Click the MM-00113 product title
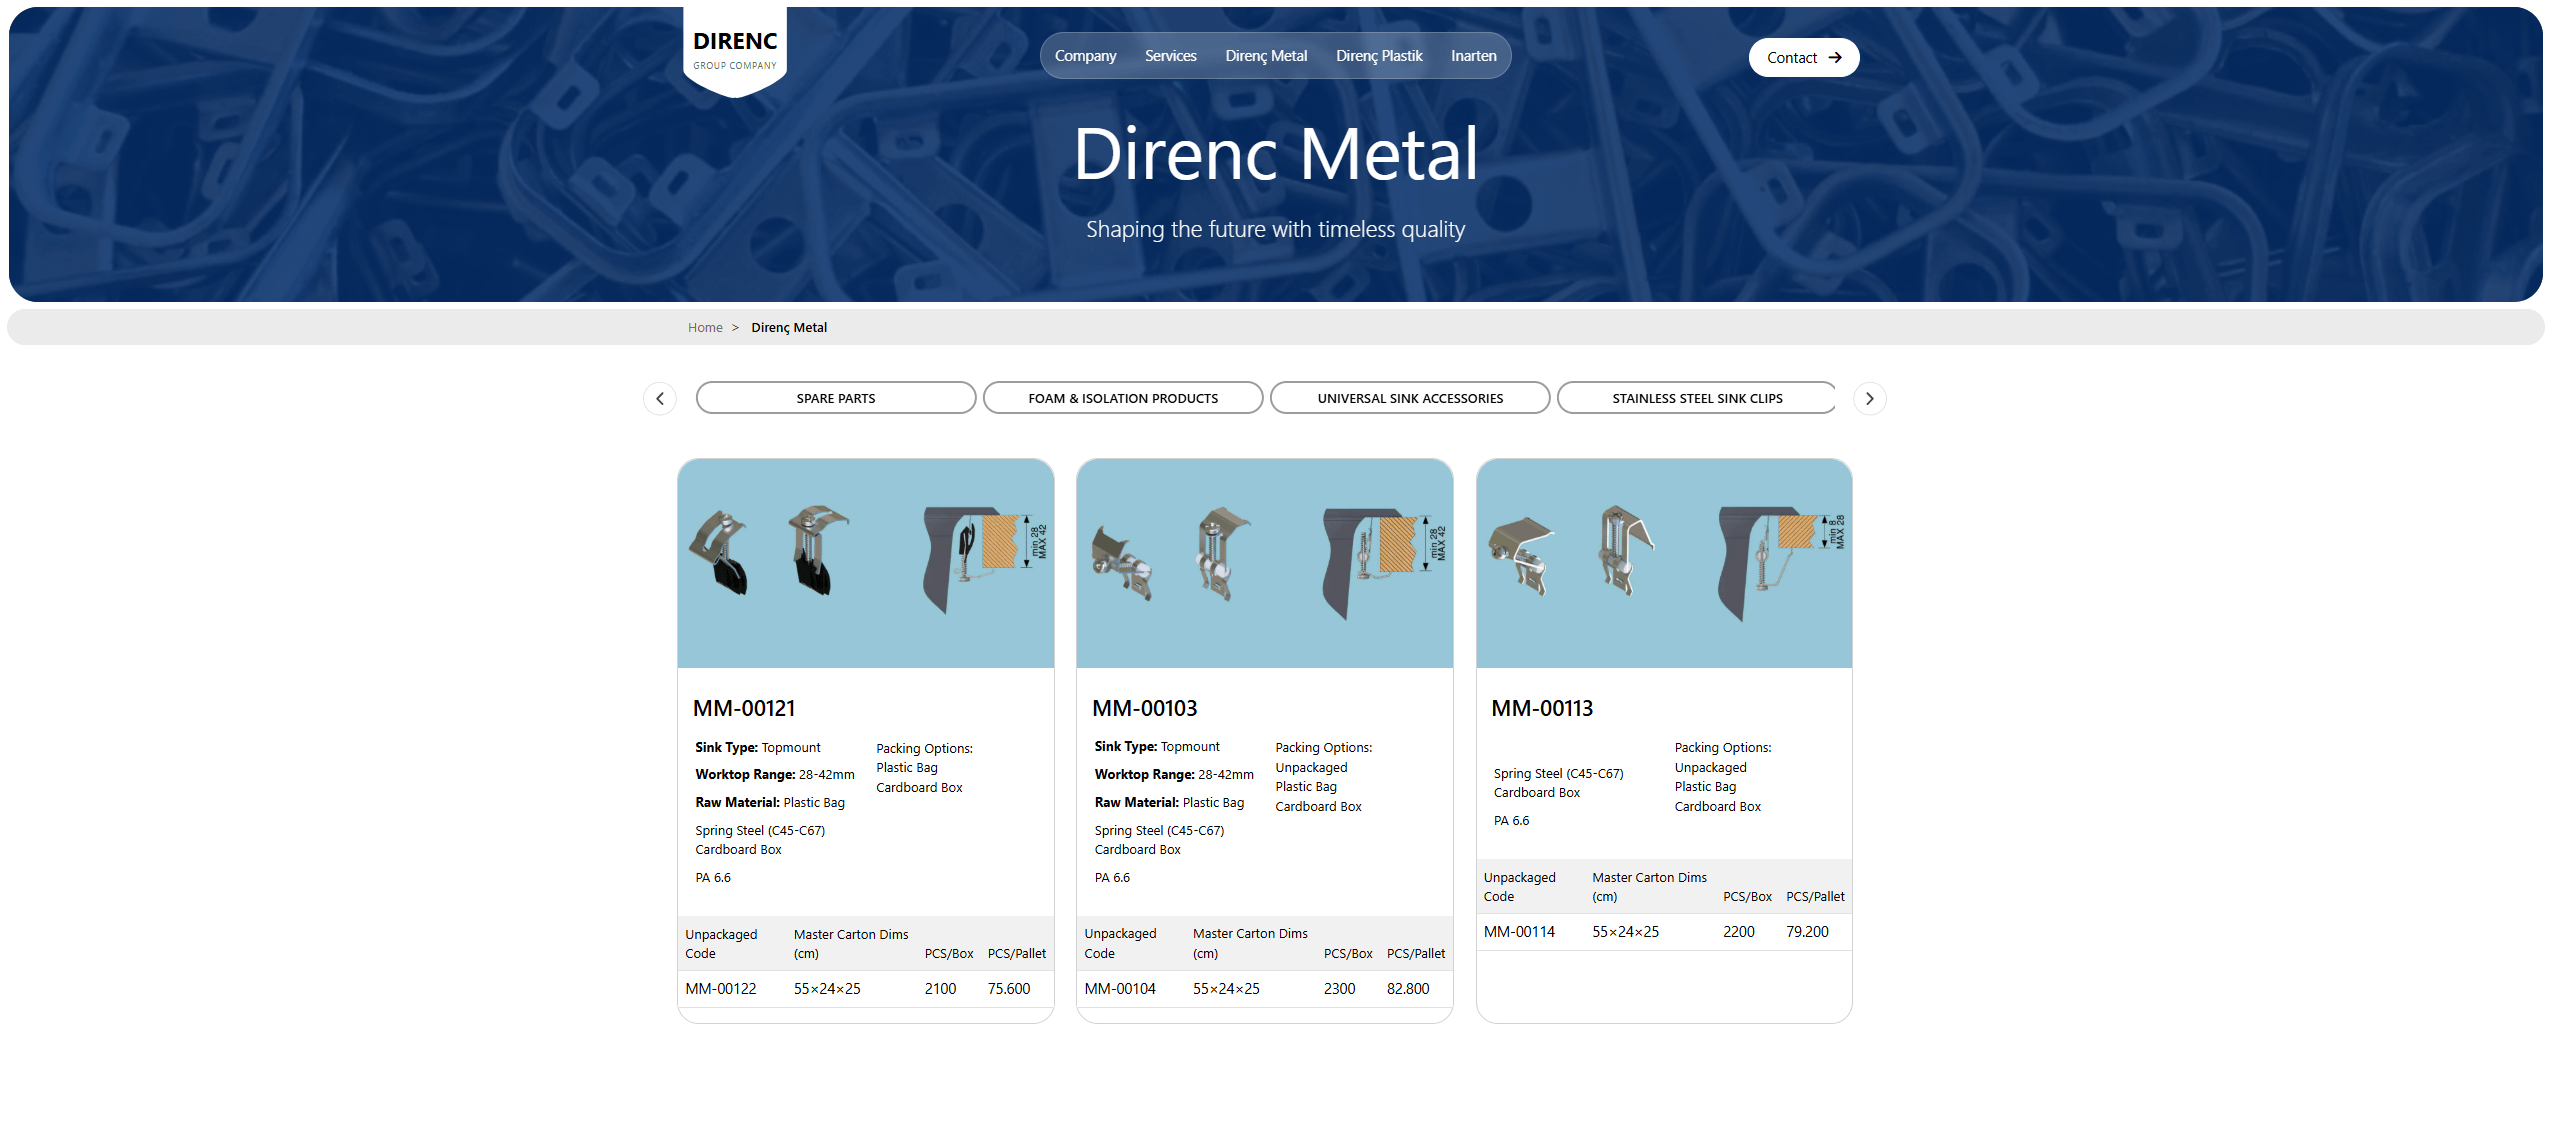 [1542, 709]
